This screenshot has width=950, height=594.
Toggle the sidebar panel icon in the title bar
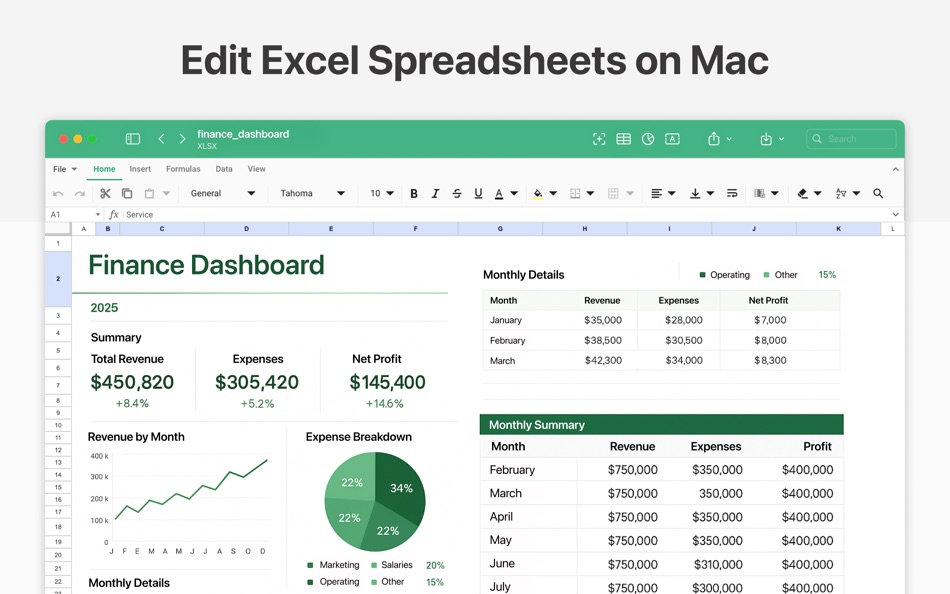(x=133, y=139)
